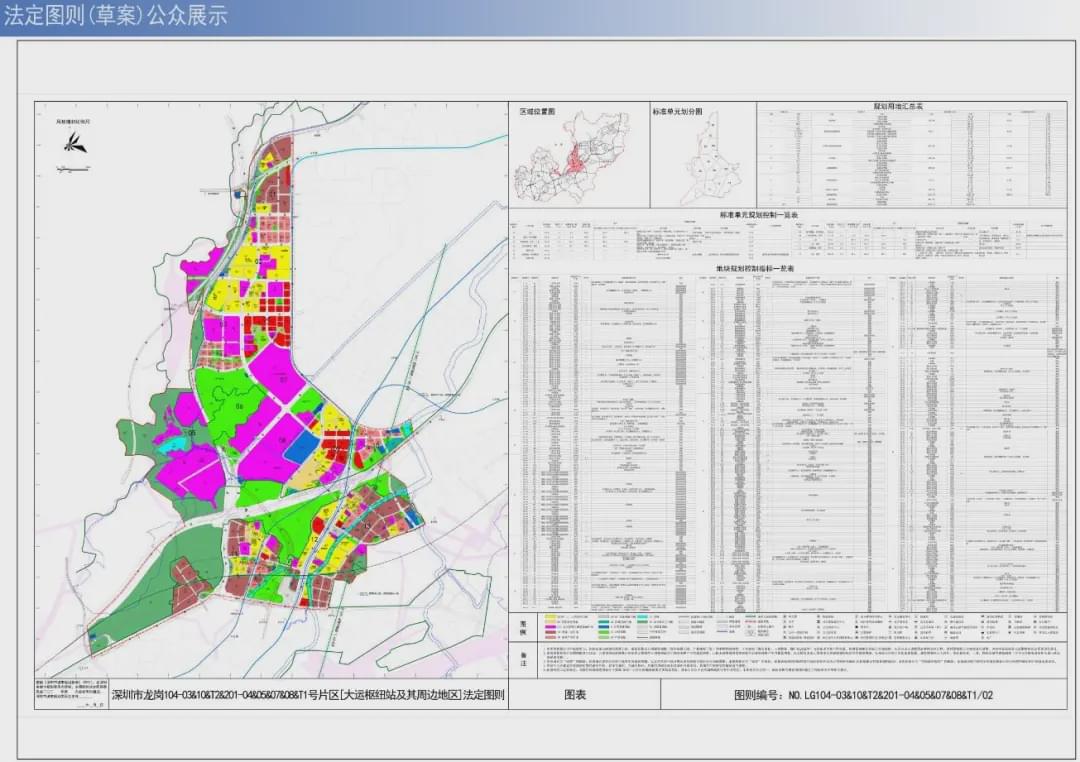Click the 法定图则(草案)公众展示 header title
1080x762 pixels.
[115, 16]
